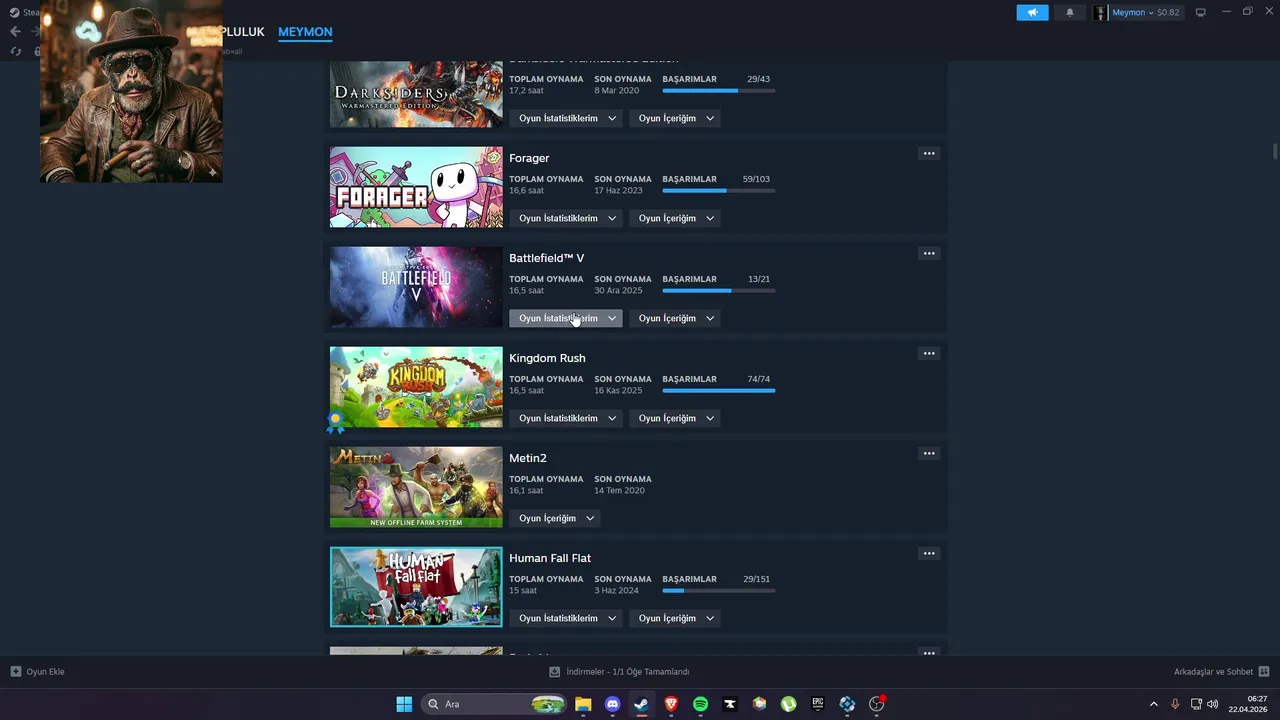
Task: Open uTorrent from the taskbar
Action: (x=789, y=704)
